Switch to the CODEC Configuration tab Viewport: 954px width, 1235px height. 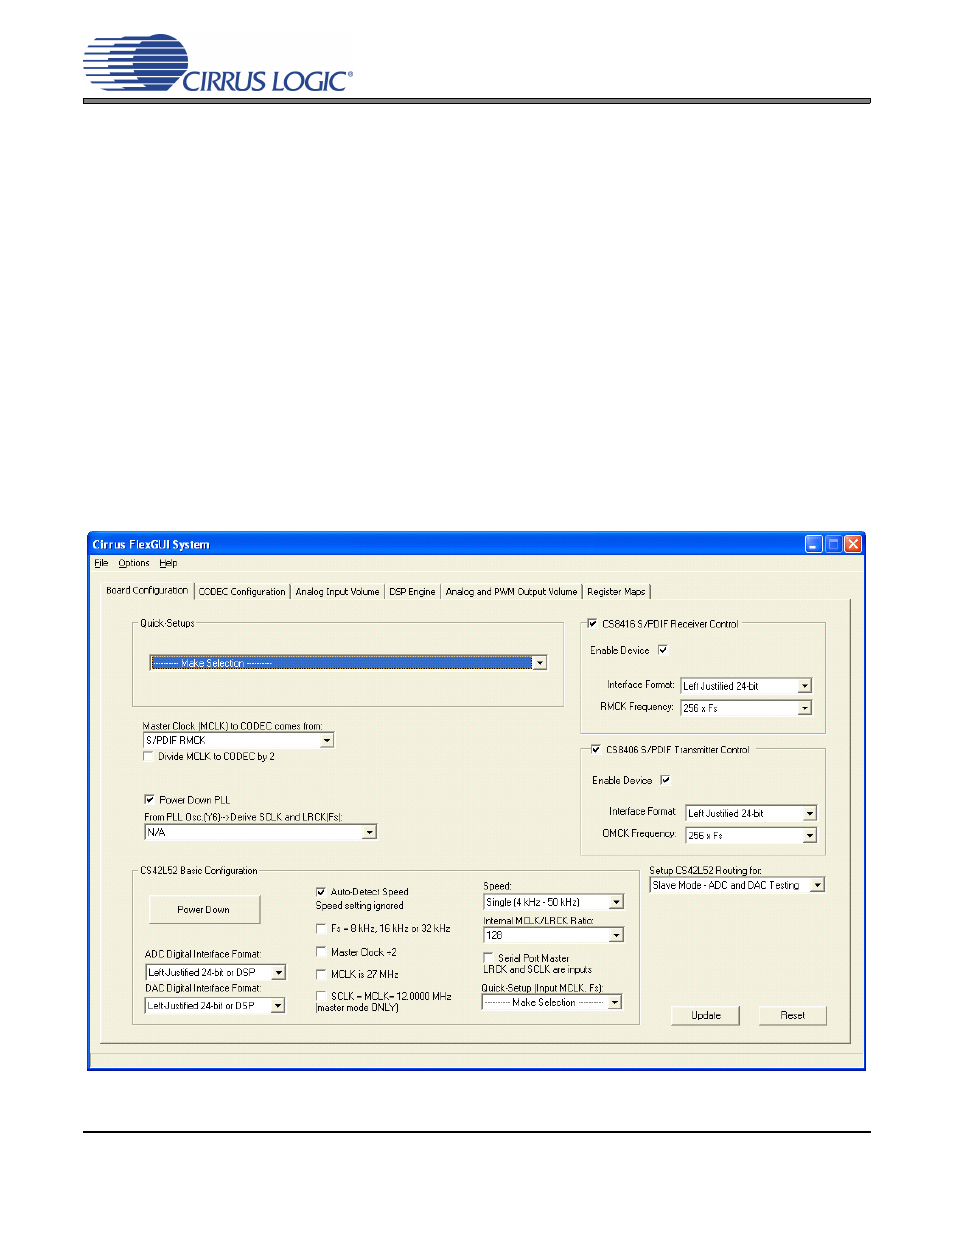(x=242, y=592)
